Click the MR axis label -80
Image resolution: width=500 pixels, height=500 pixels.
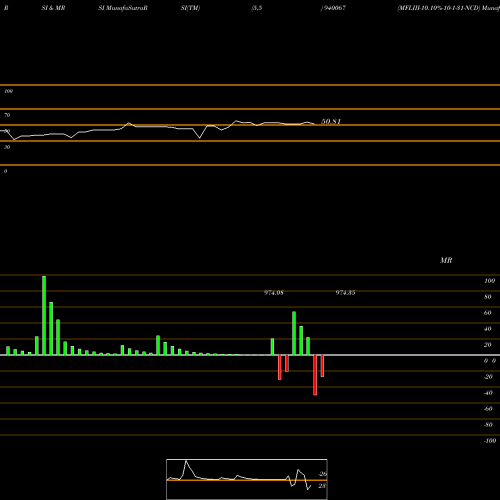click(488, 425)
